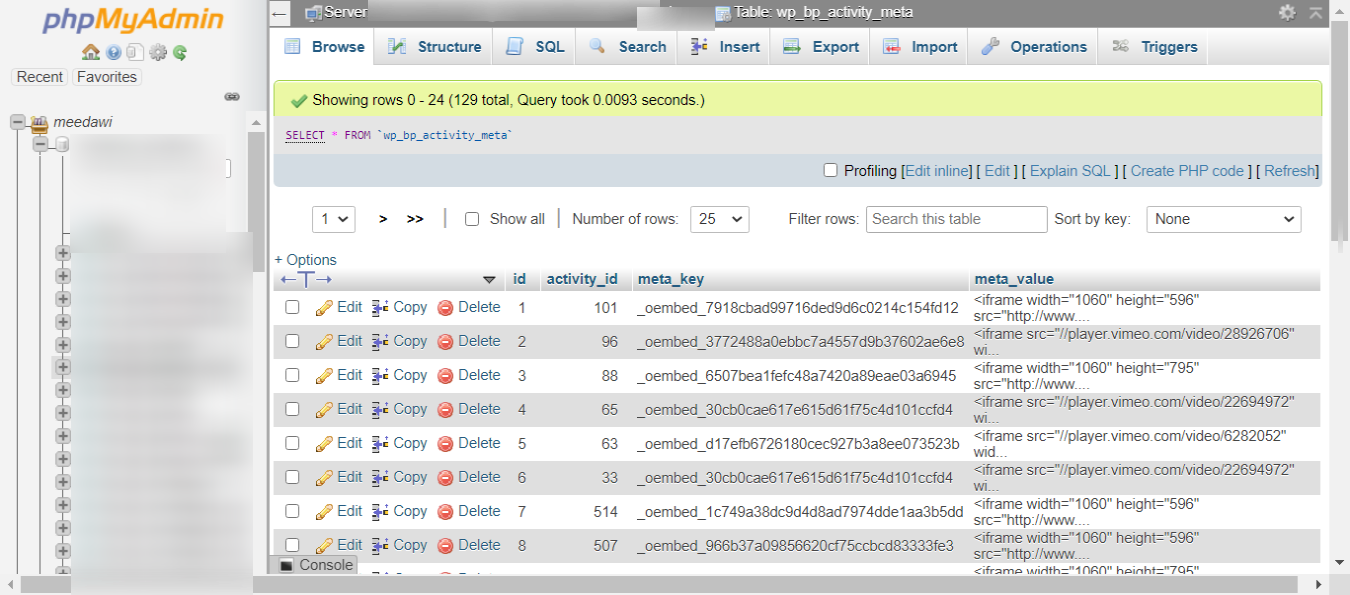Click the Console icon at bottom
The height and width of the screenshot is (595, 1350).
point(286,565)
